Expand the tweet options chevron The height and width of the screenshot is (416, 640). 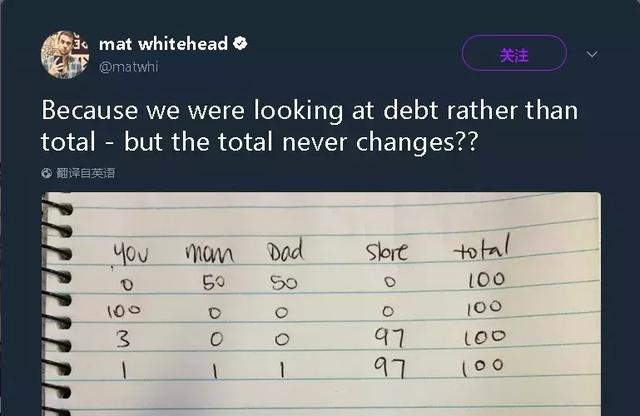click(x=592, y=53)
